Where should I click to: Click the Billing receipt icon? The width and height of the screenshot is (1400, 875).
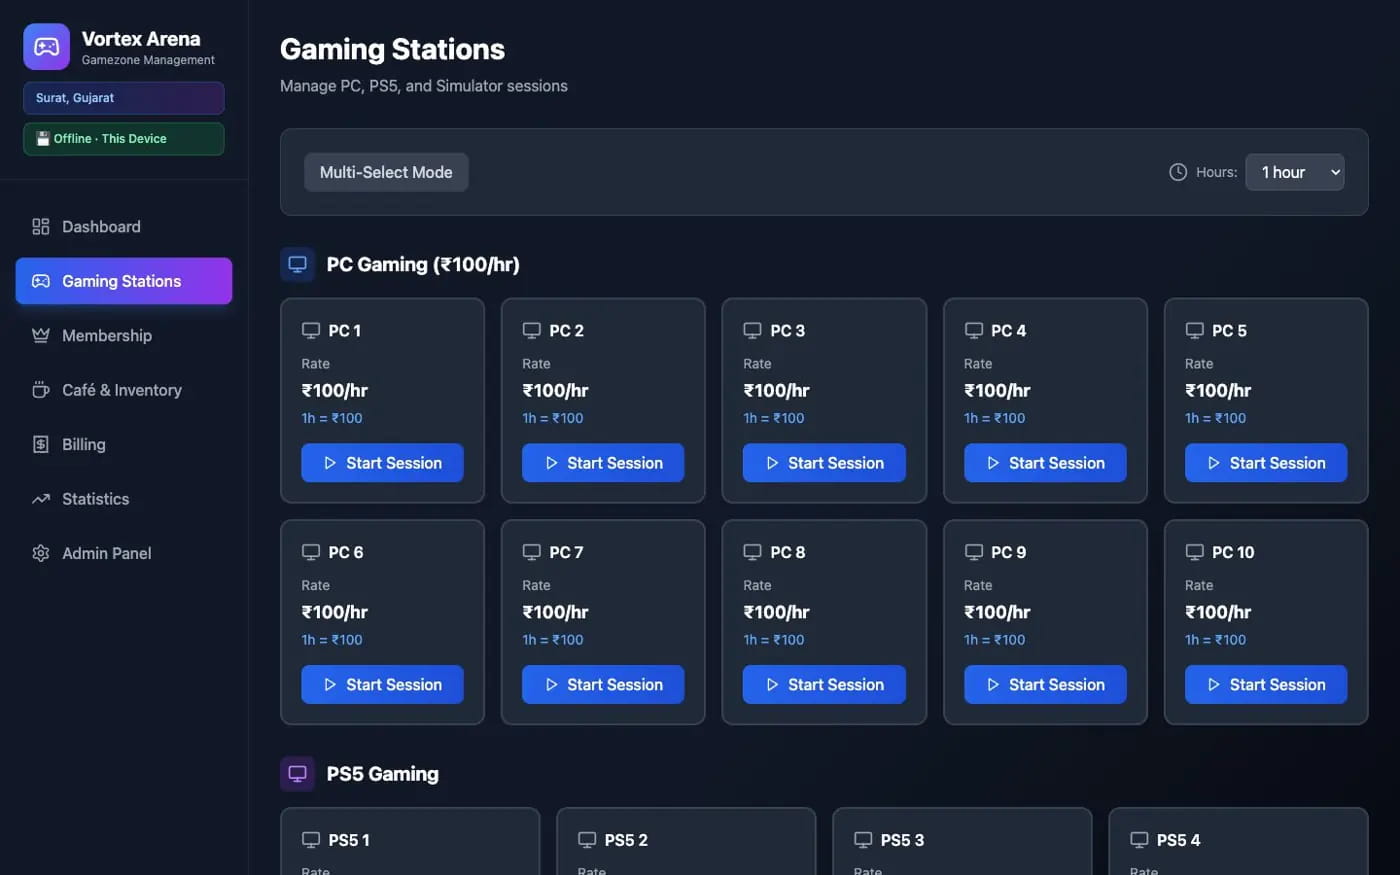(41, 445)
